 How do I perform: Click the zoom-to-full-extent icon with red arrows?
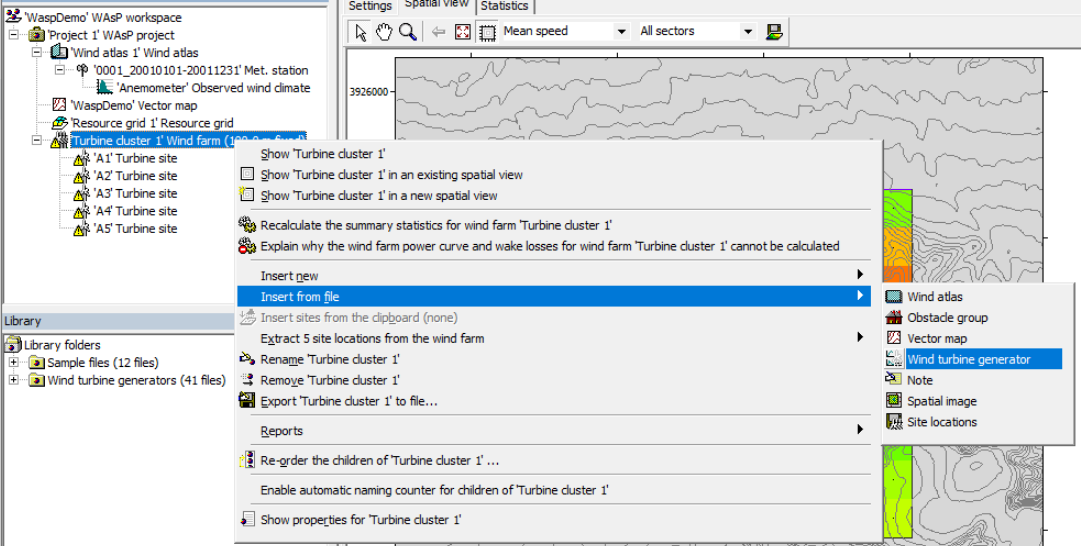pos(462,32)
